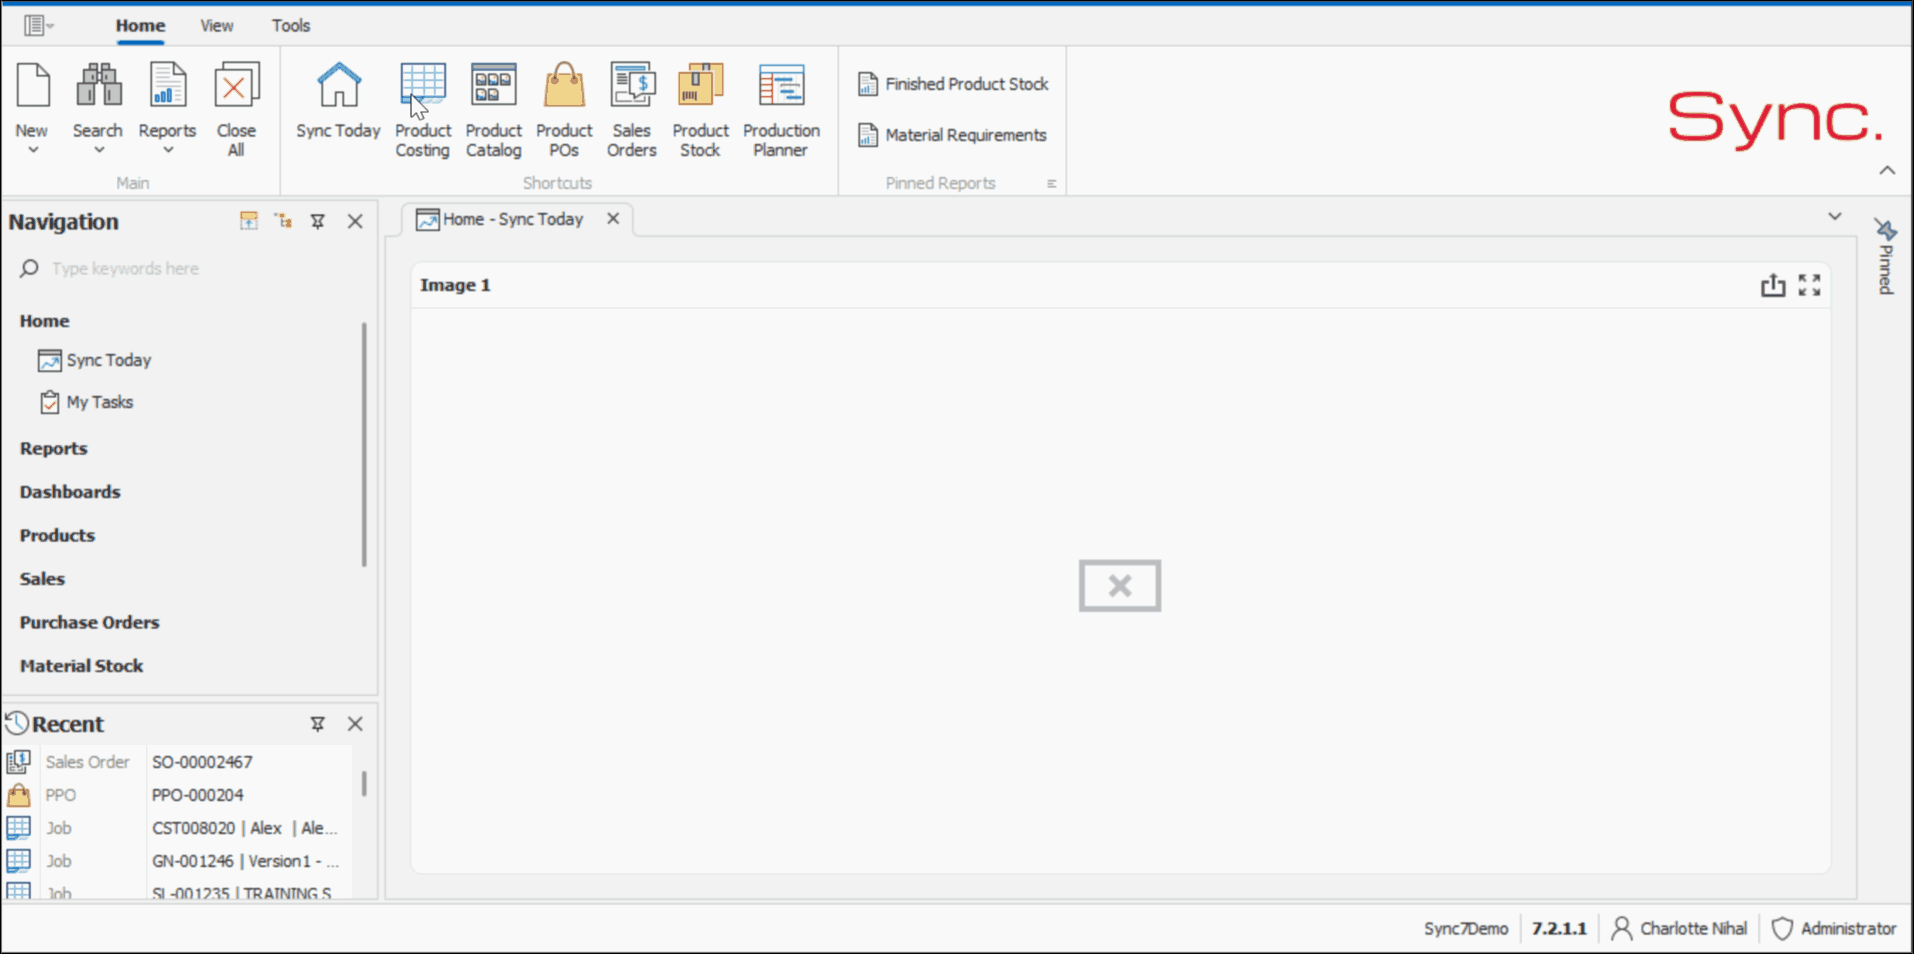
Task: Open the Material Requirements pinned report
Action: pos(952,135)
